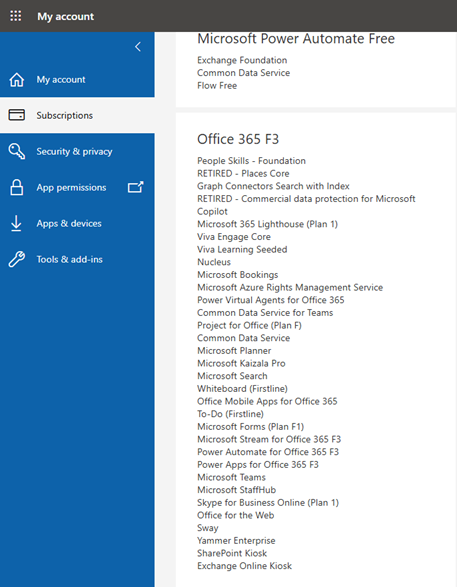Screen dimensions: 457x588
Task: Click Power Virtual Agents for Office 365
Action: (271, 300)
